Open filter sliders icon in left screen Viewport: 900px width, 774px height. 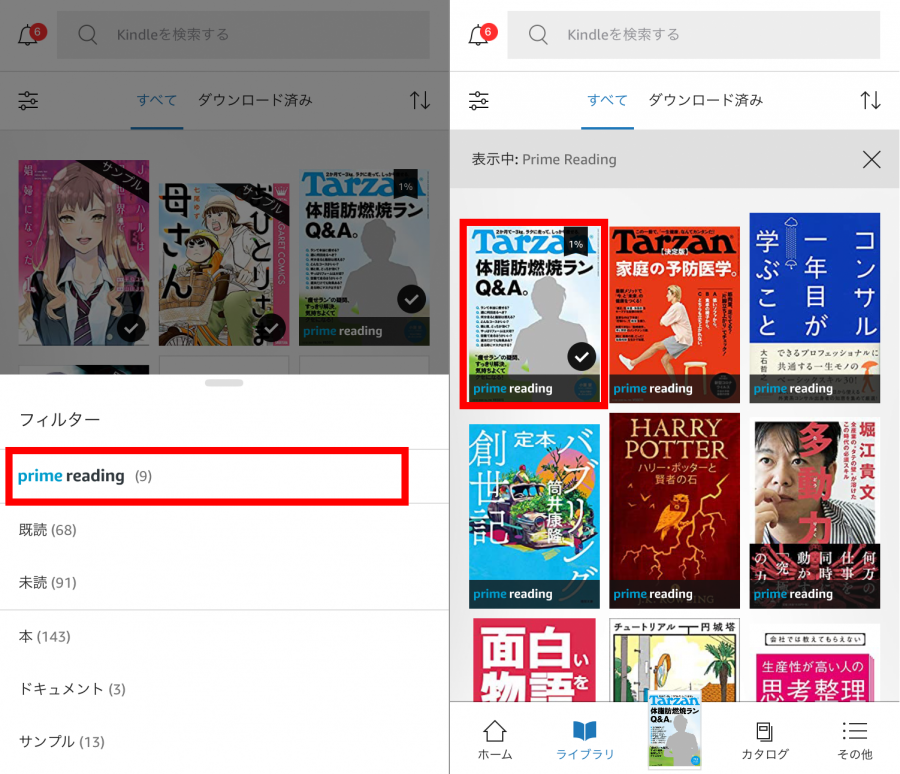coord(28,100)
